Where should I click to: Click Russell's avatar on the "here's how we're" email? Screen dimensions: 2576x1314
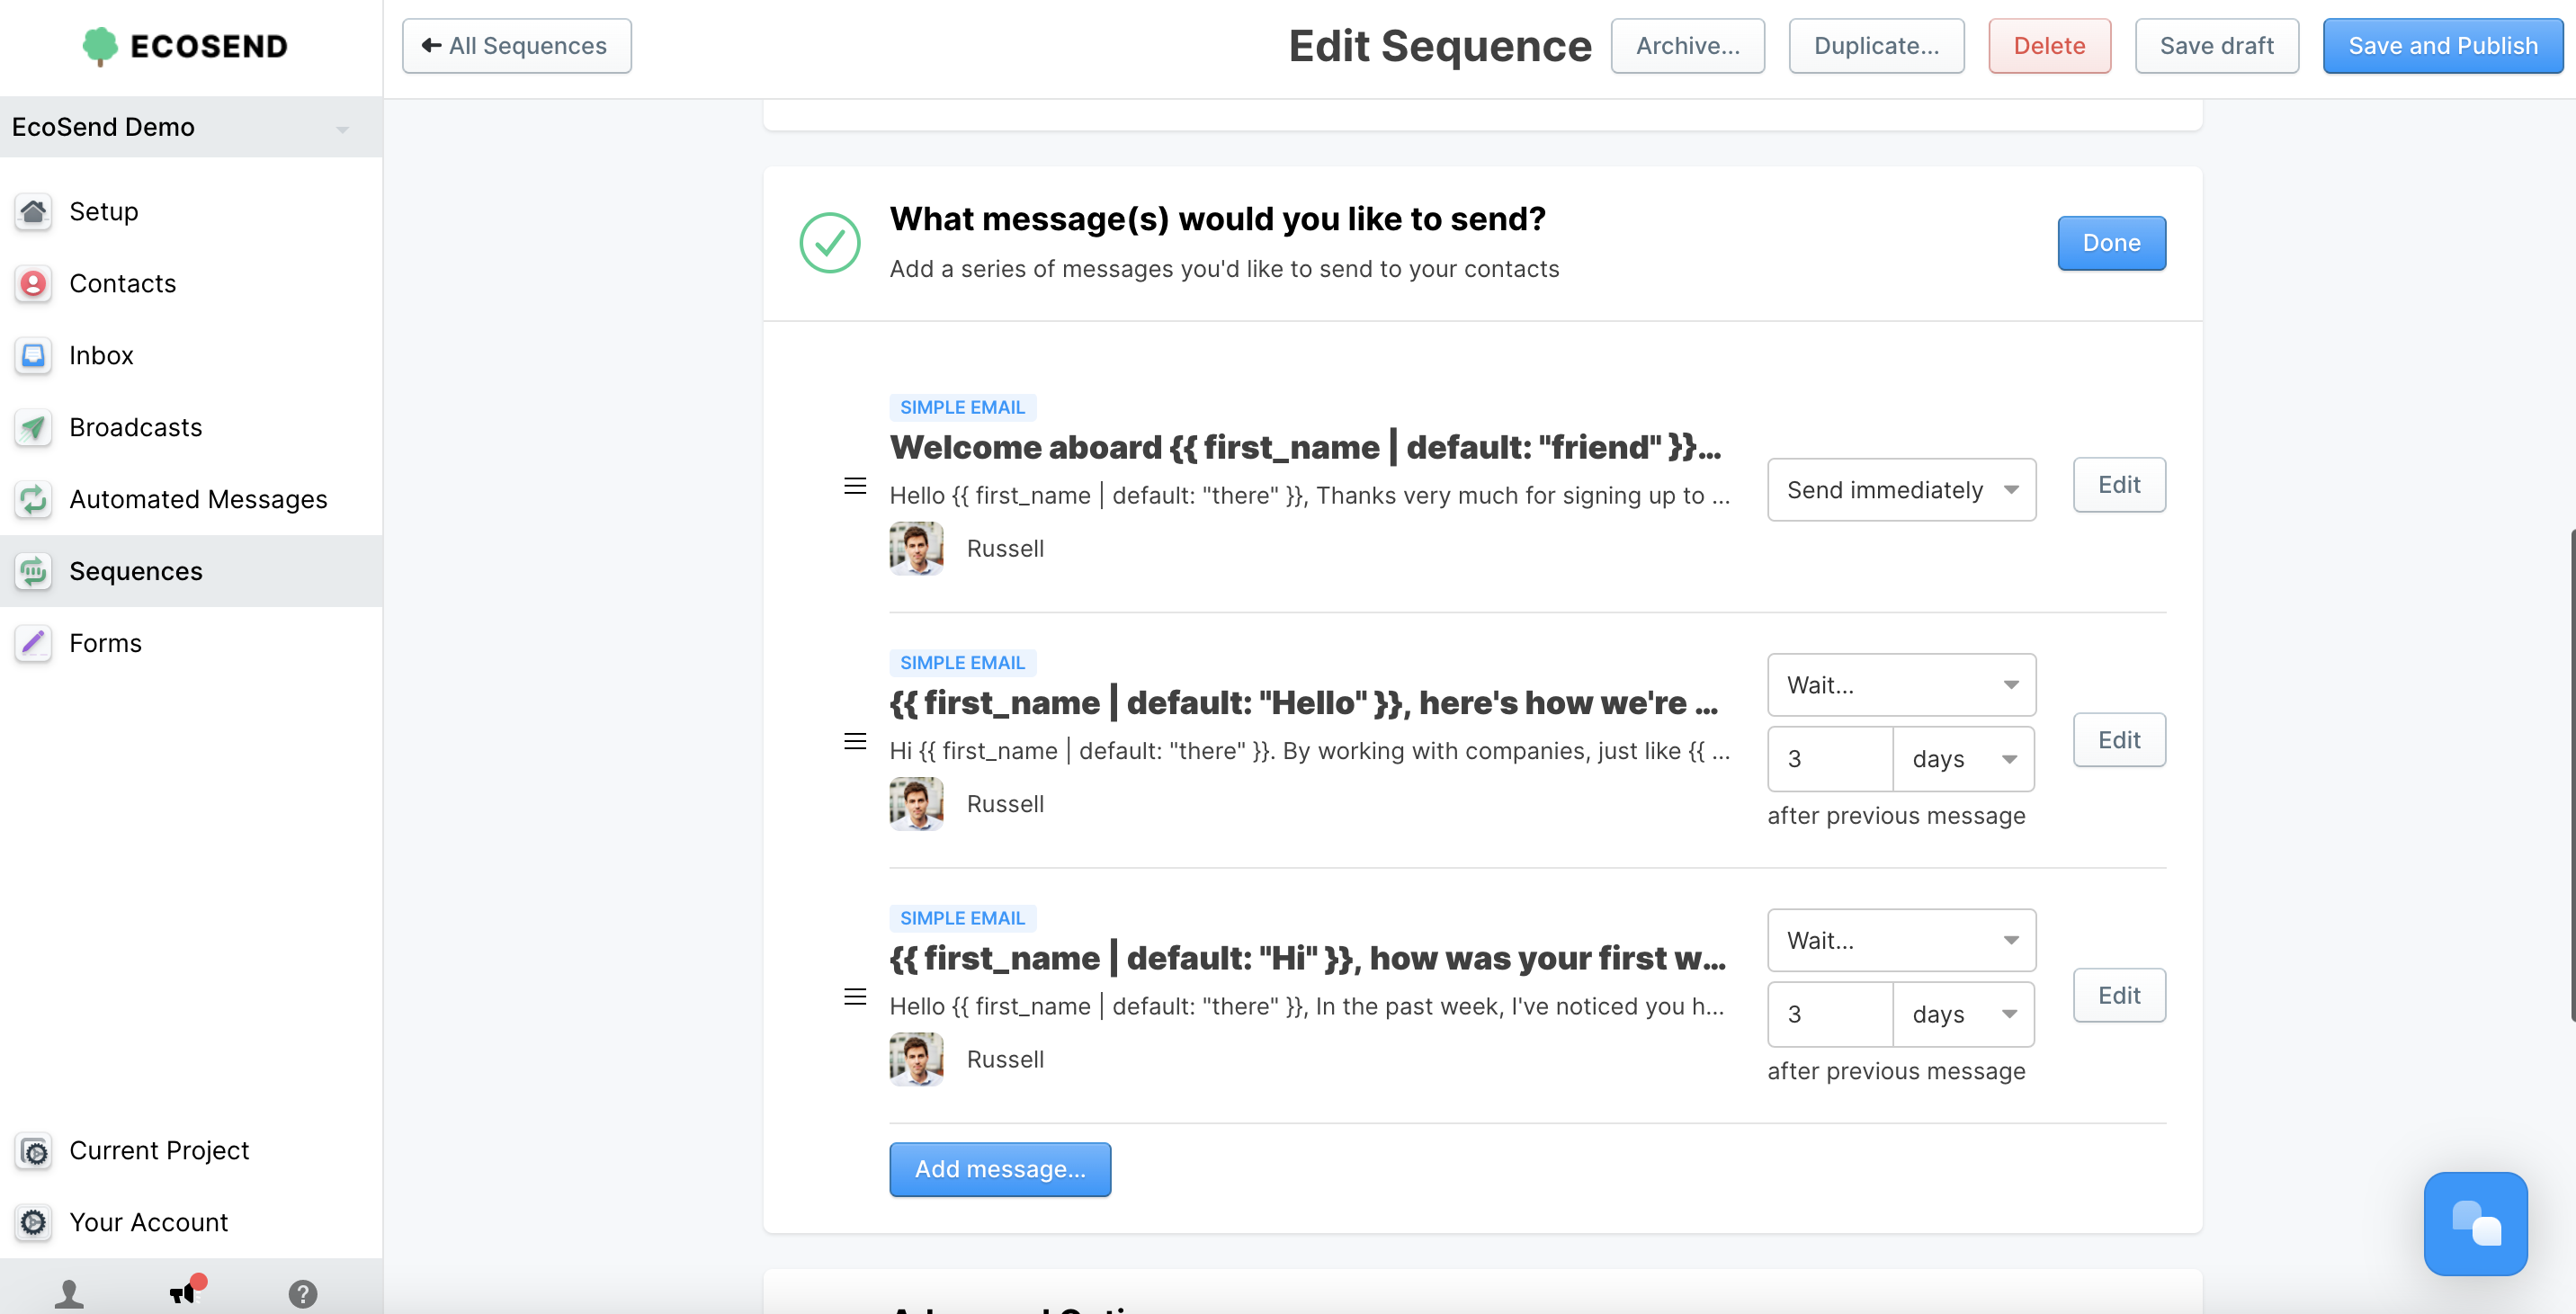pos(916,804)
